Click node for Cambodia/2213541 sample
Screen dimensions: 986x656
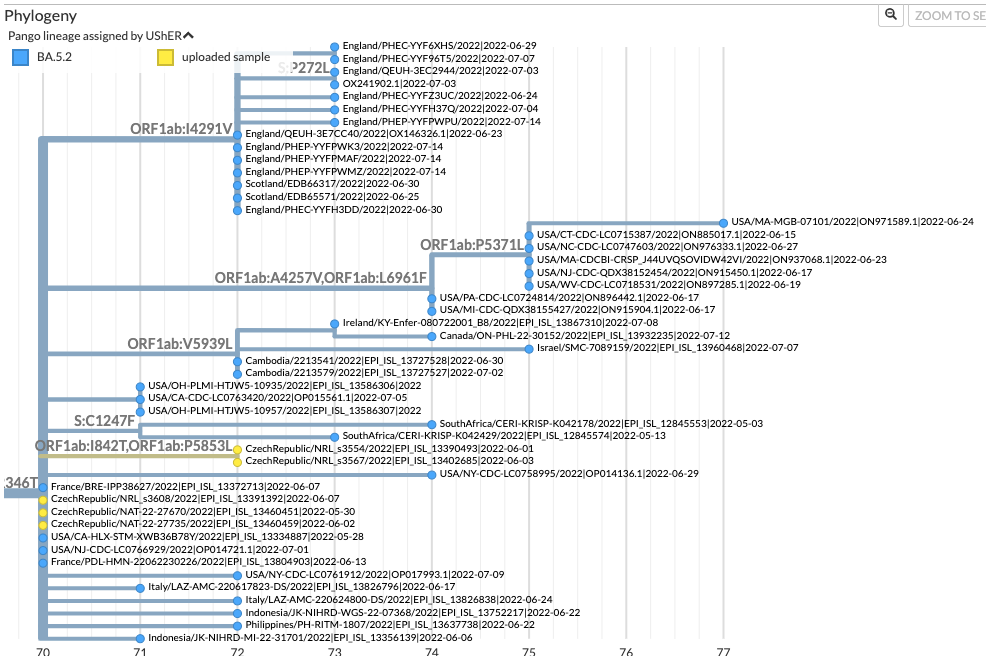click(237, 362)
